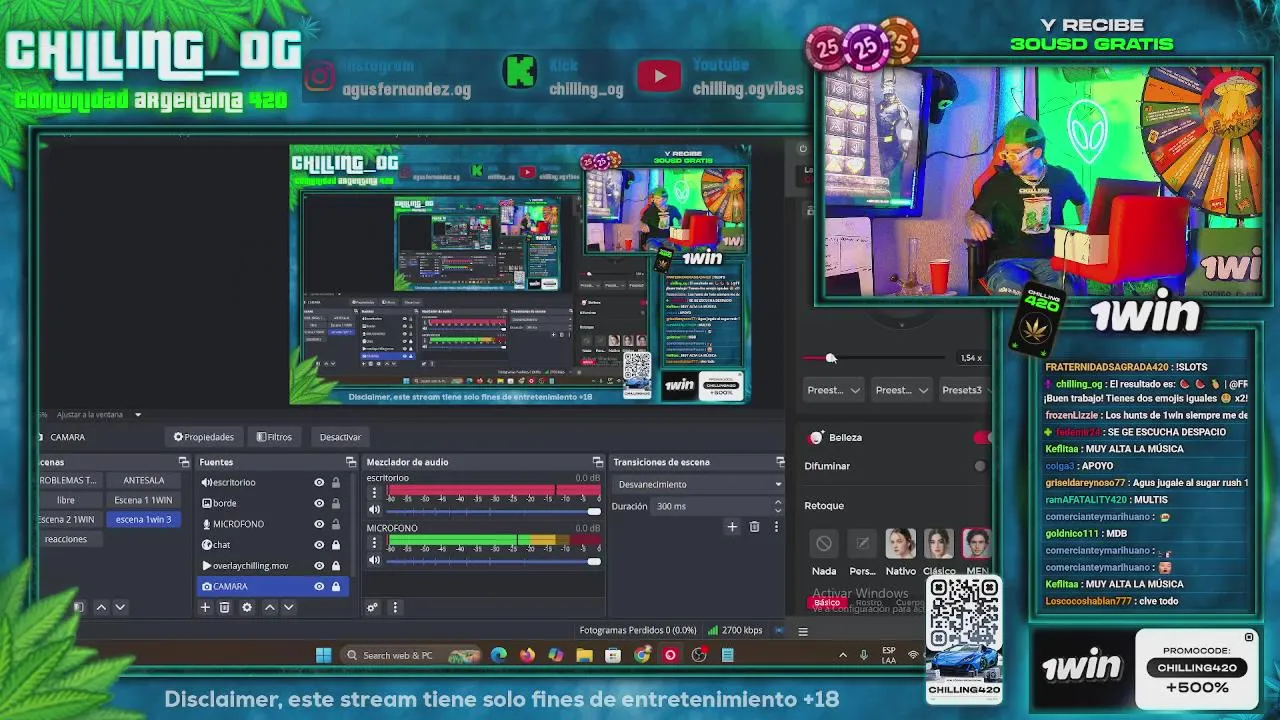This screenshot has width=1280, height=720.
Task: Open audio mixer three-dot menu
Action: pos(395,607)
